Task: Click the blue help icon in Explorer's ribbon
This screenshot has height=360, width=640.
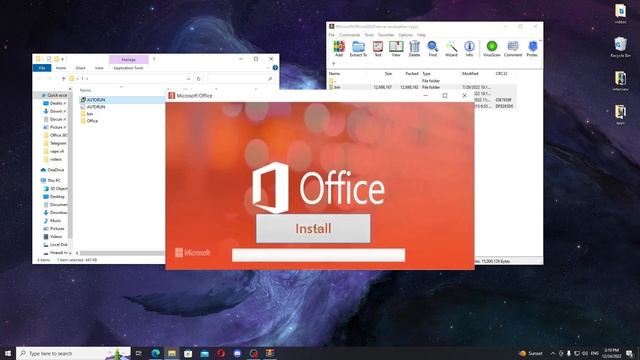Action: tap(275, 68)
